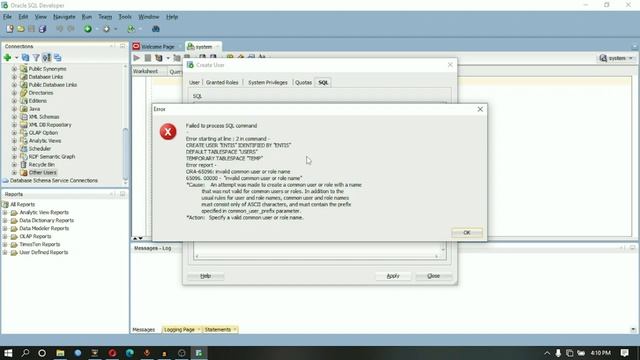Click the Run Statement play icon in worksheet
This screenshot has height=360, width=640.
pyautogui.click(x=137, y=58)
